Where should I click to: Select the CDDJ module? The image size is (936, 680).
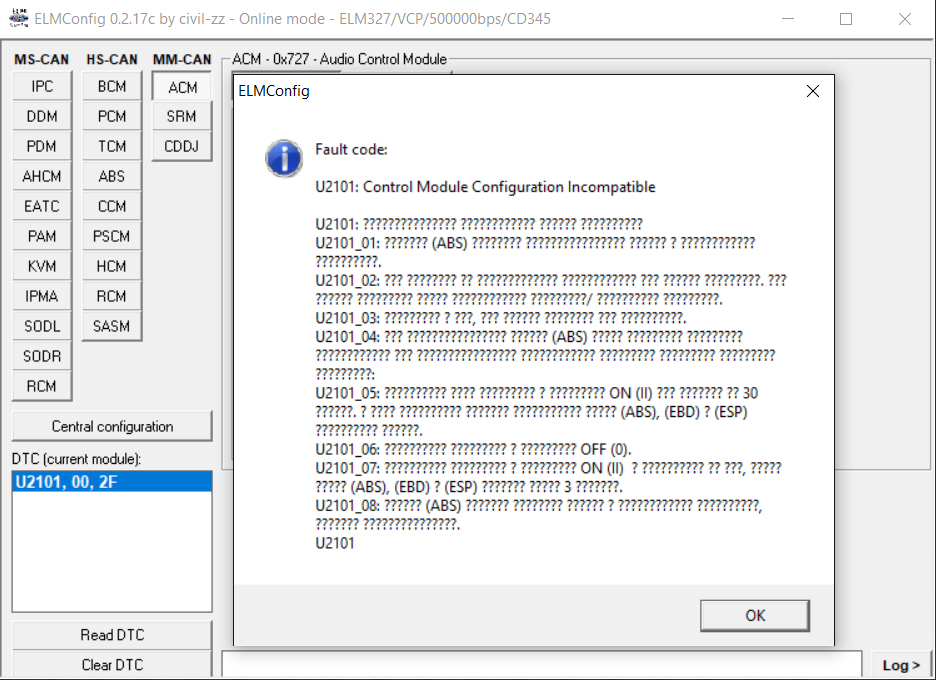tap(182, 147)
